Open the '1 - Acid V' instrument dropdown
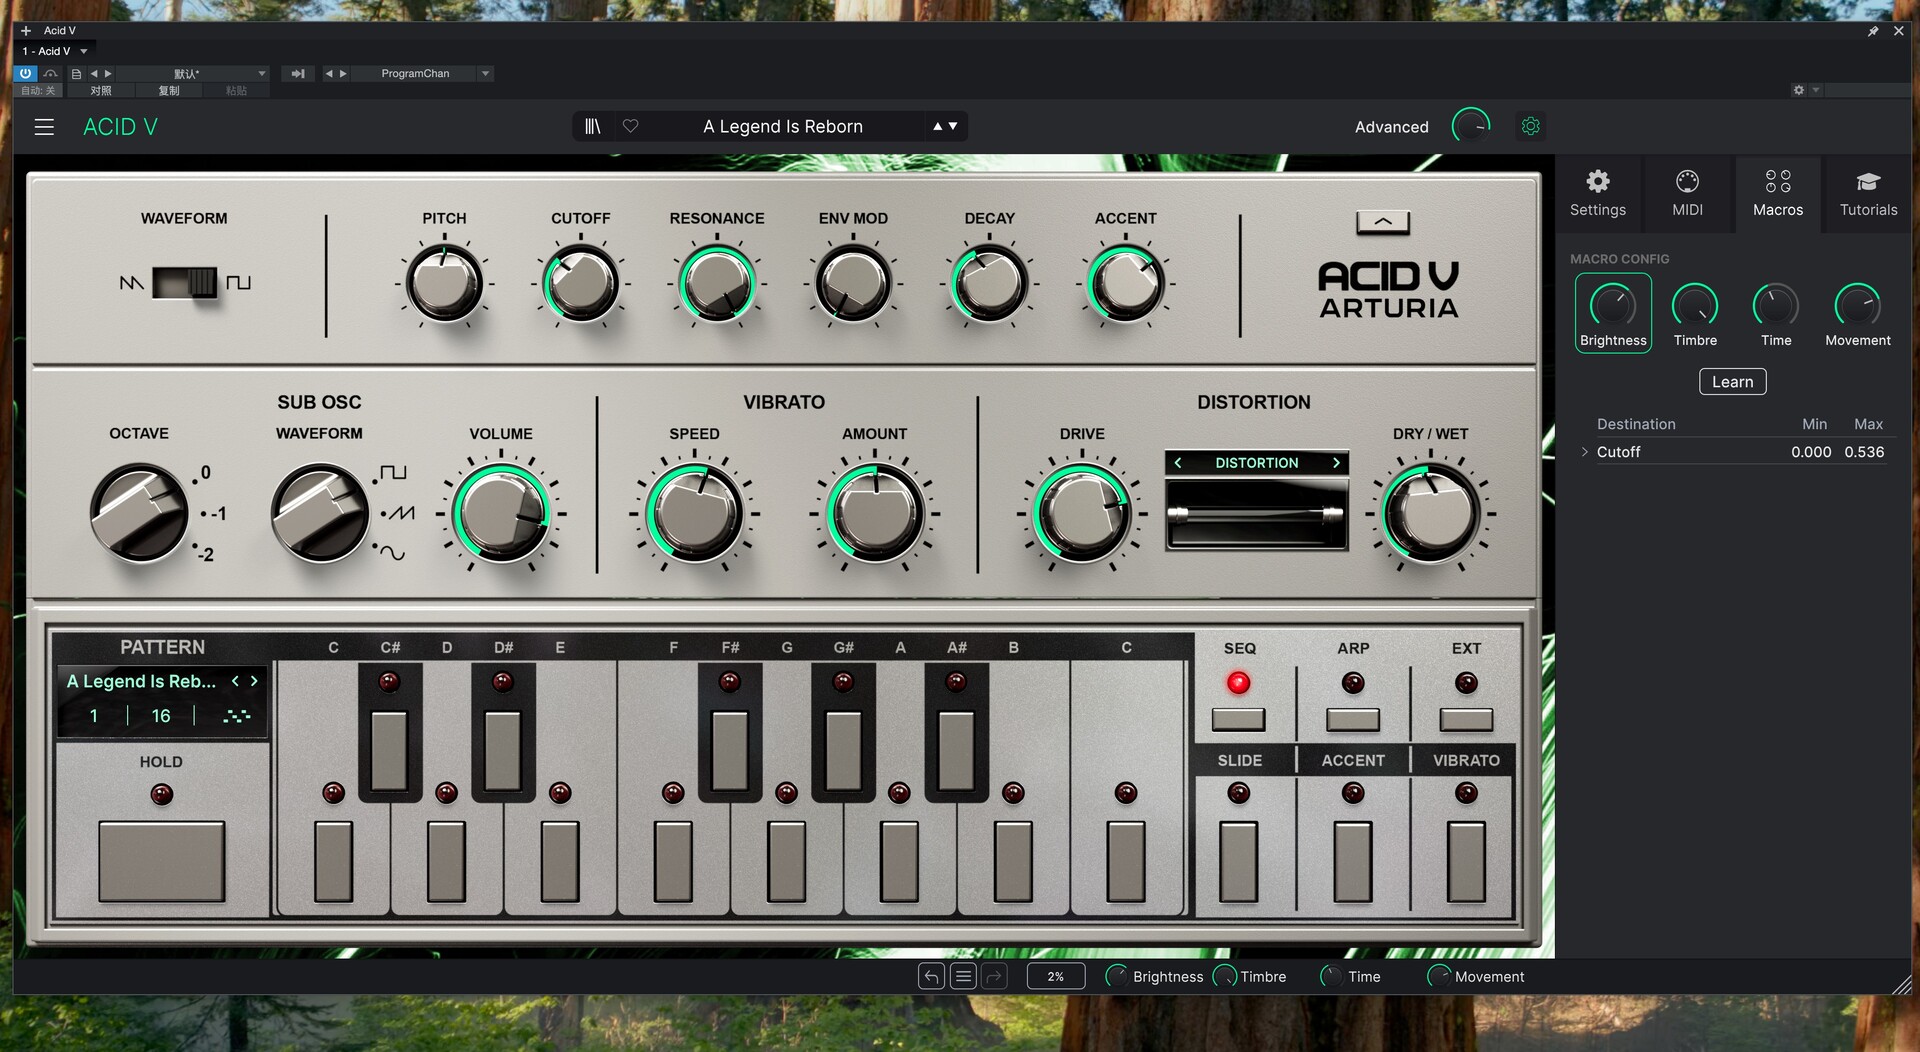Viewport: 1920px width, 1052px height. 56,51
